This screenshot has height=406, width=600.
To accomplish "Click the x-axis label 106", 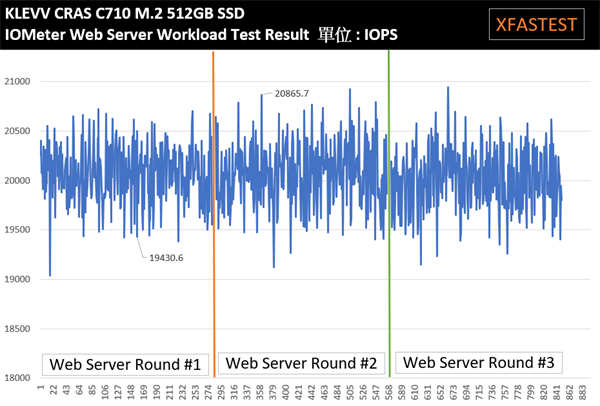I will (x=105, y=393).
